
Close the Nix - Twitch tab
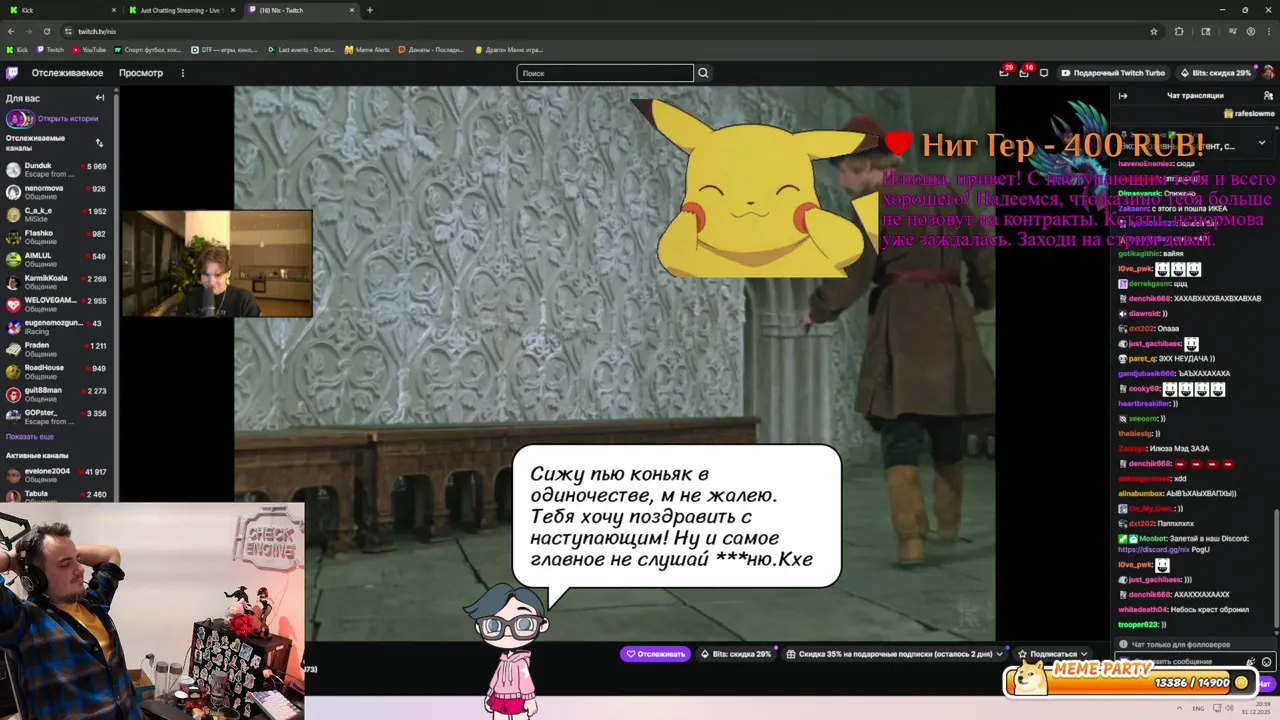click(x=352, y=10)
